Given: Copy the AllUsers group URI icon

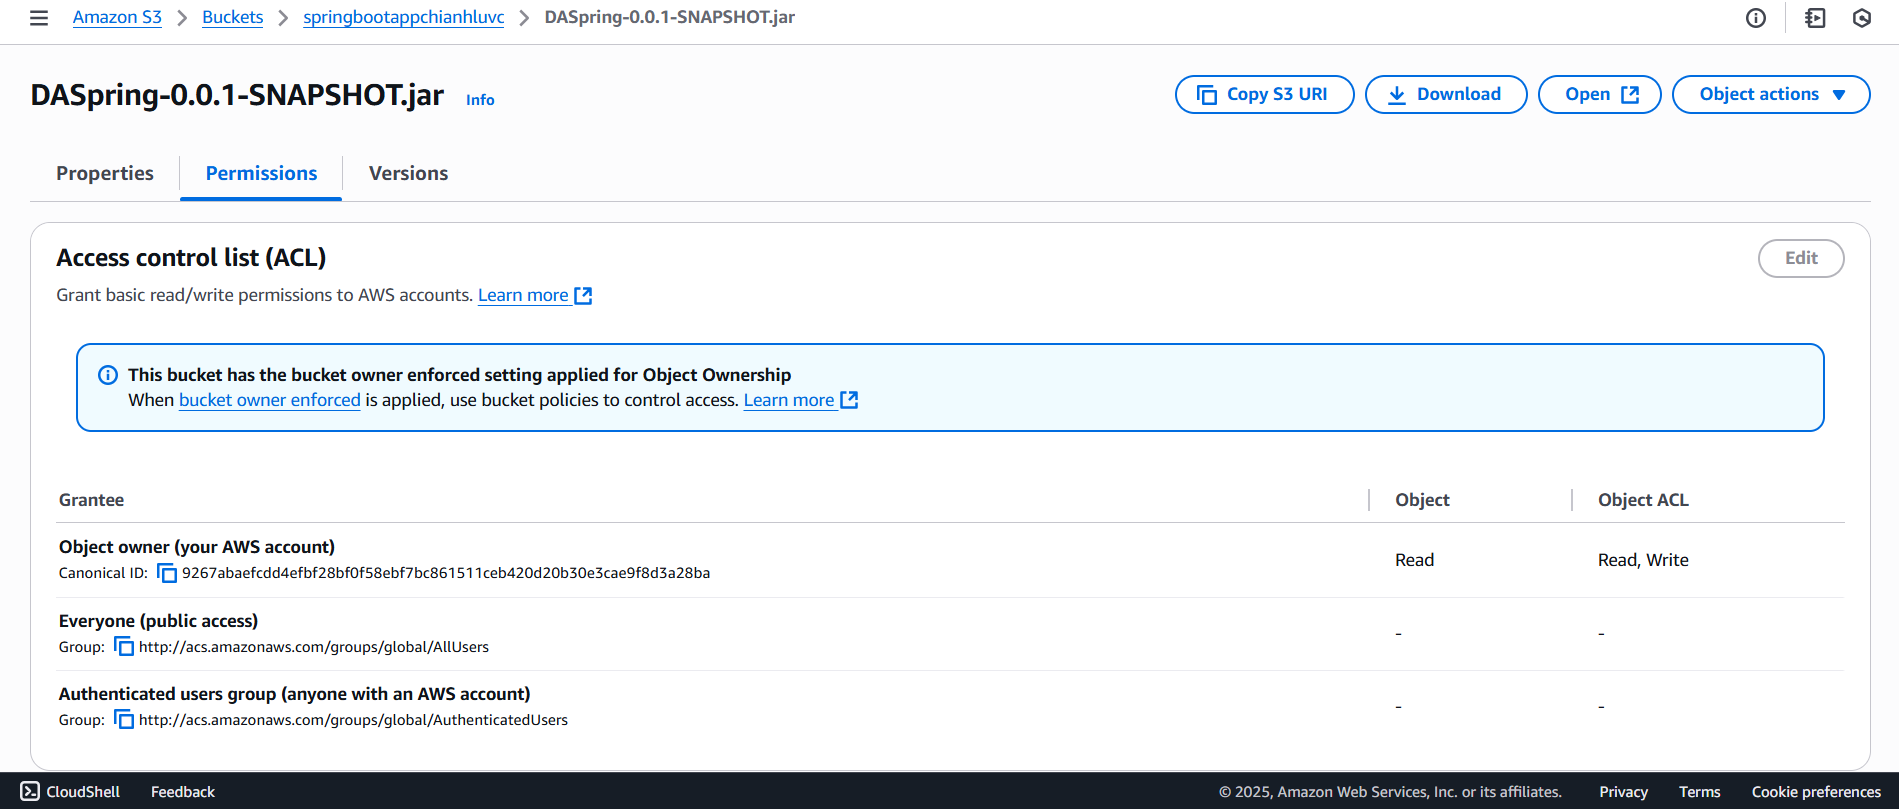Looking at the screenshot, I should click(124, 647).
